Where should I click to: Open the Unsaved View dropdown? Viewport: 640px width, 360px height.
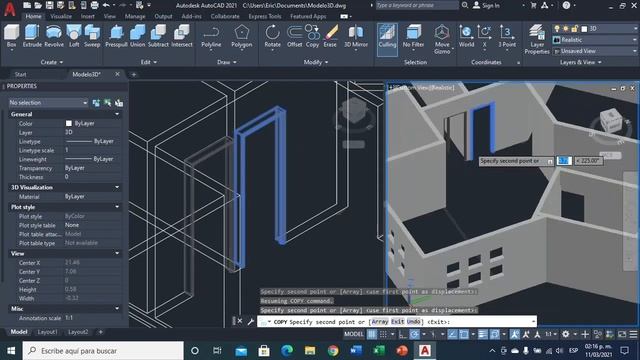tap(596, 51)
